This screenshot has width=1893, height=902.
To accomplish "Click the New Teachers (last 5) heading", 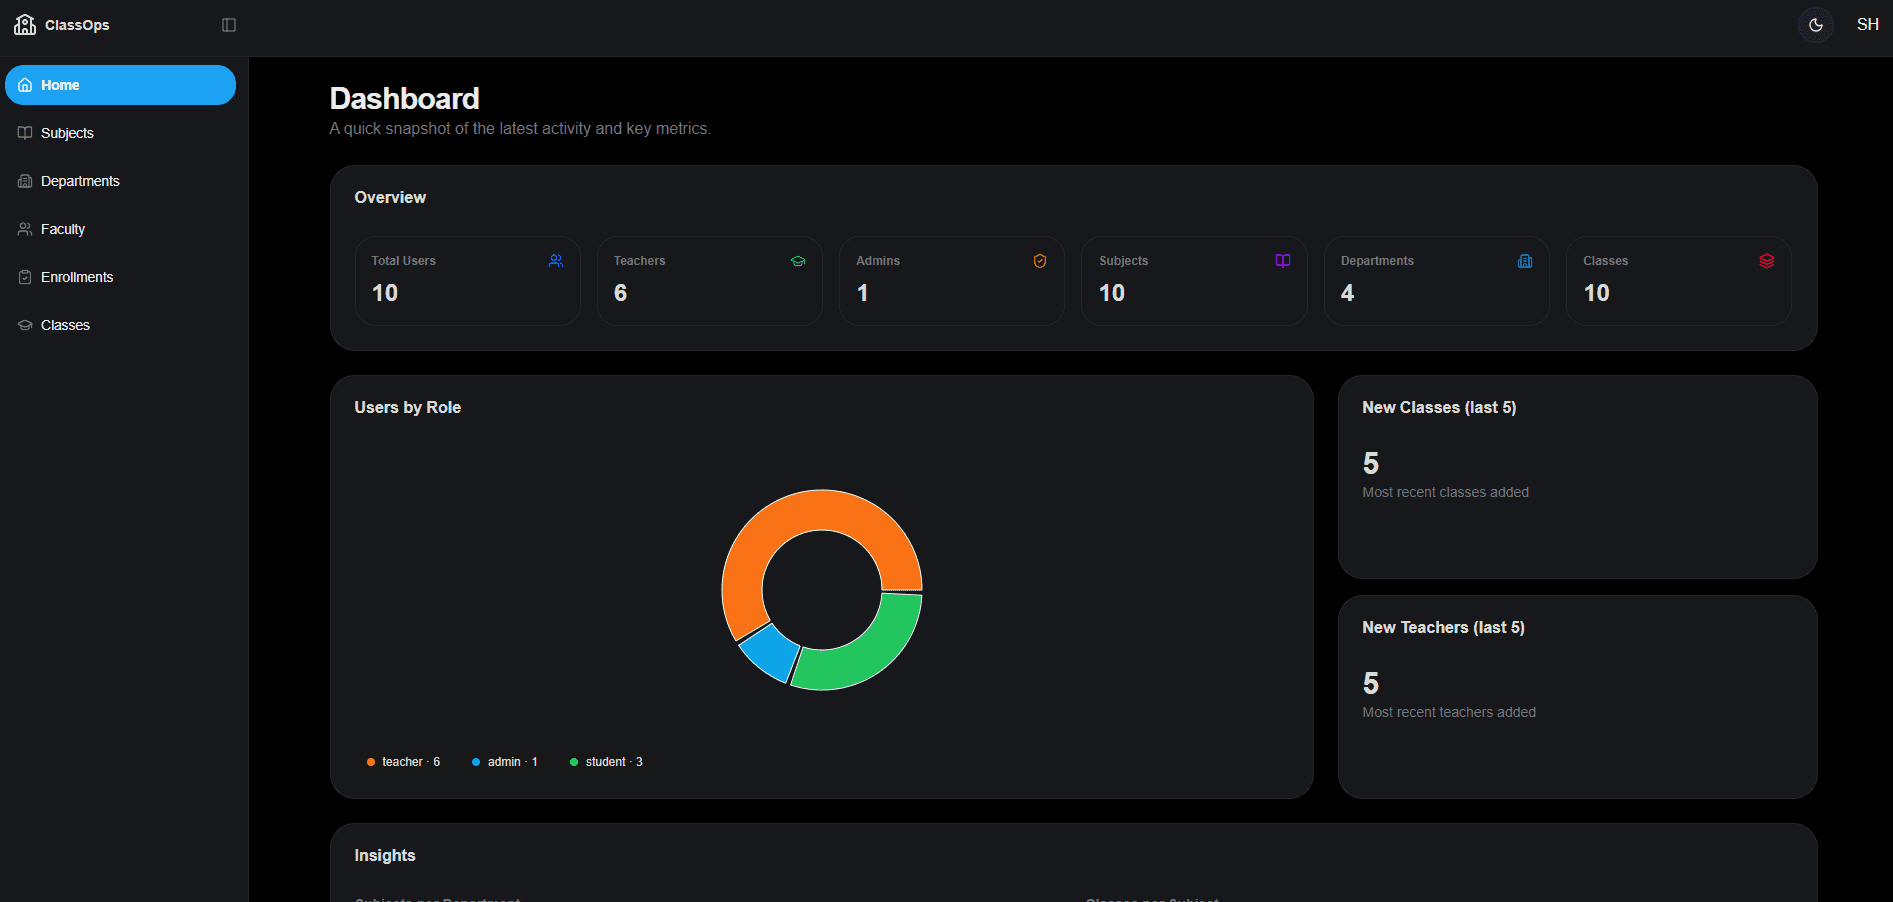I will pyautogui.click(x=1443, y=627).
